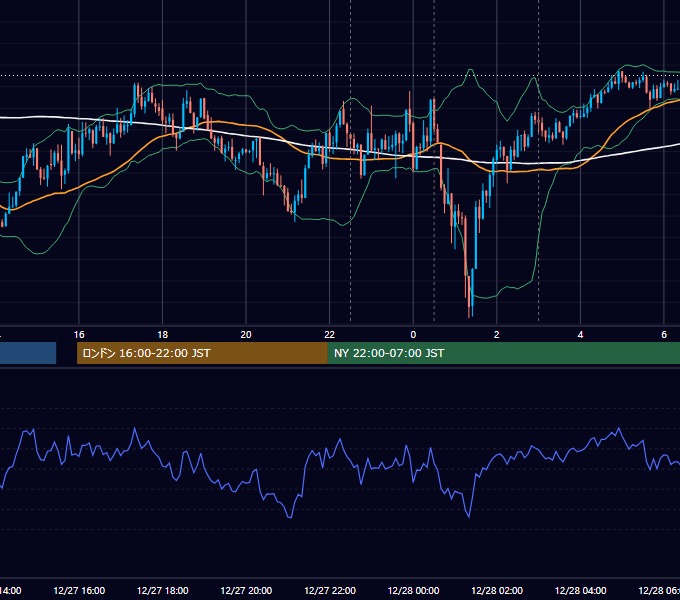The height and width of the screenshot is (600, 680).
Task: Click the 12/27 18:00 date label
Action: (x=163, y=590)
